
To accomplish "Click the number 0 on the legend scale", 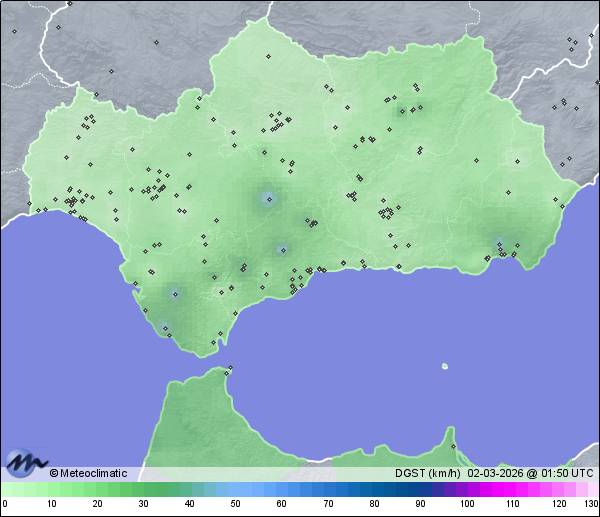I will [5, 504].
